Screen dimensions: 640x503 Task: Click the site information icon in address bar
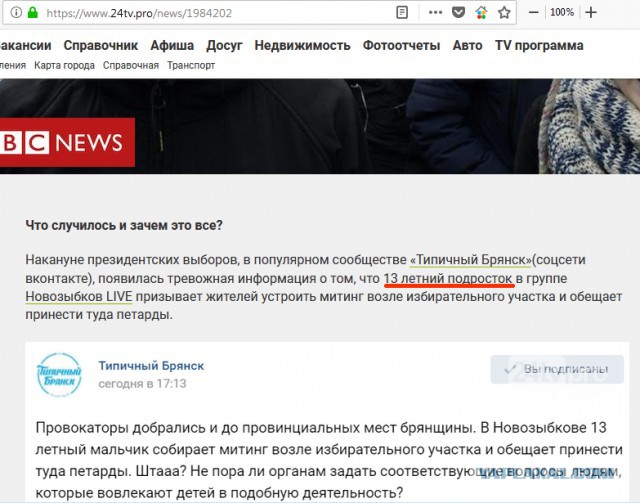[x=16, y=13]
